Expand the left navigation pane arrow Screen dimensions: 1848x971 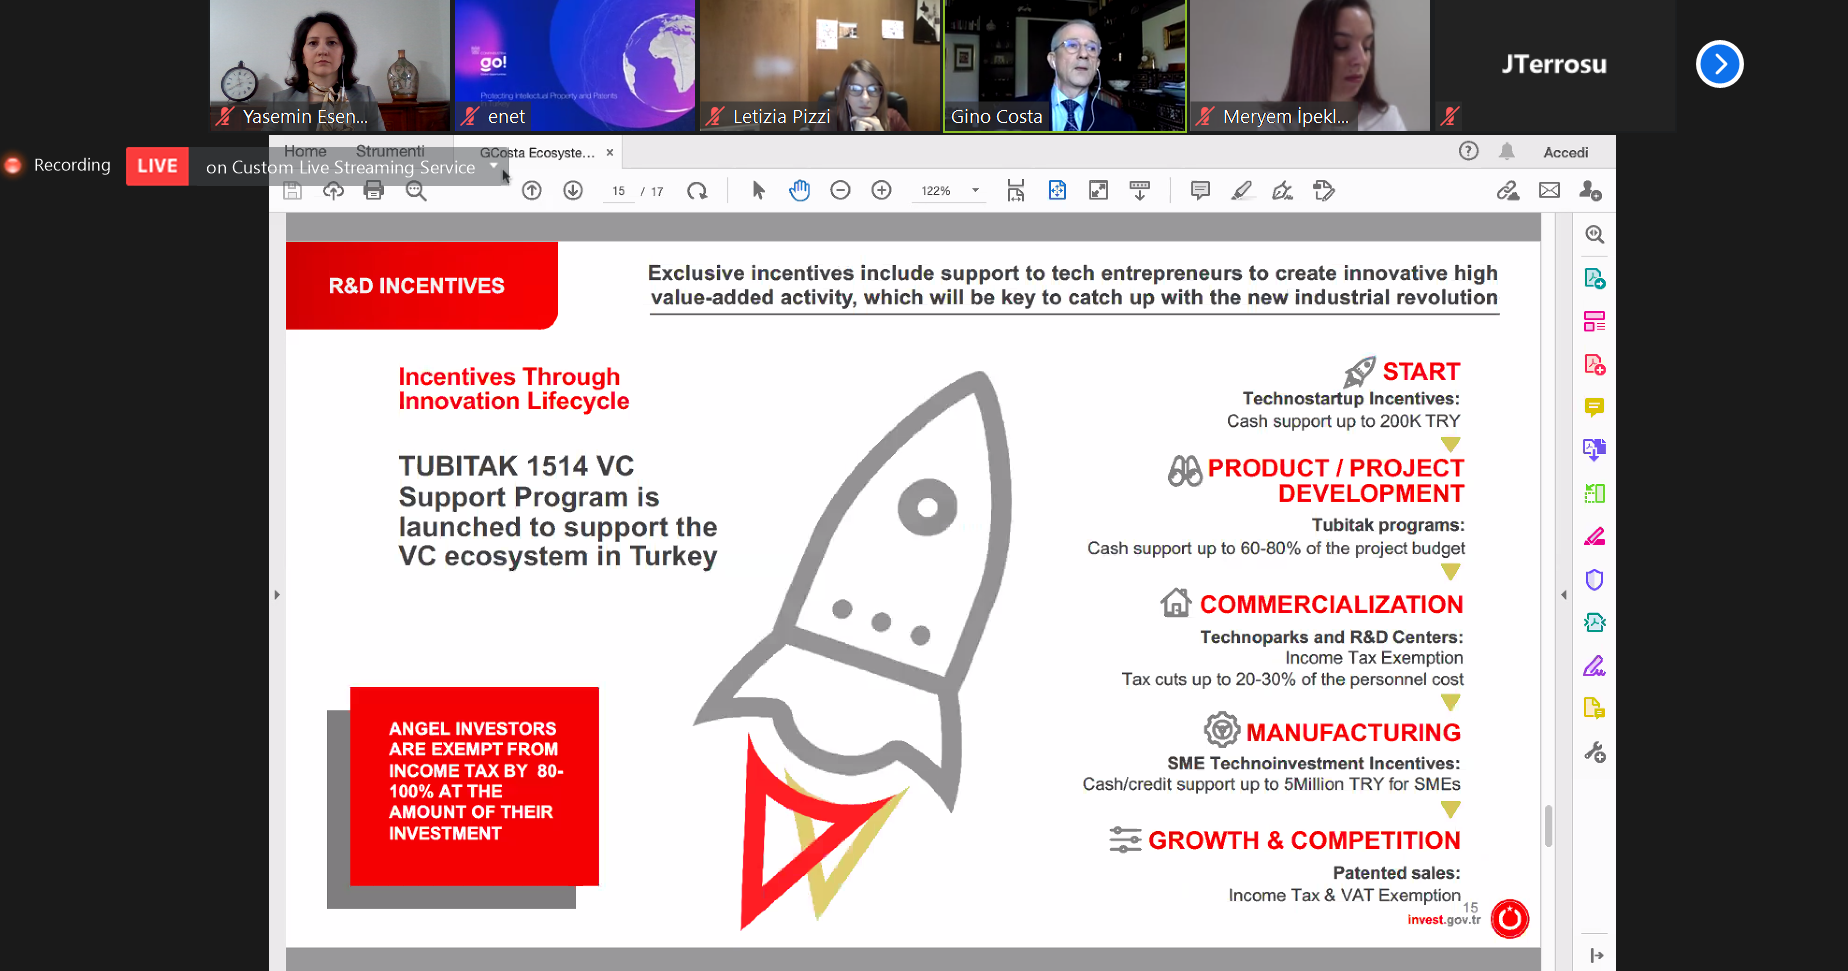[x=277, y=595]
